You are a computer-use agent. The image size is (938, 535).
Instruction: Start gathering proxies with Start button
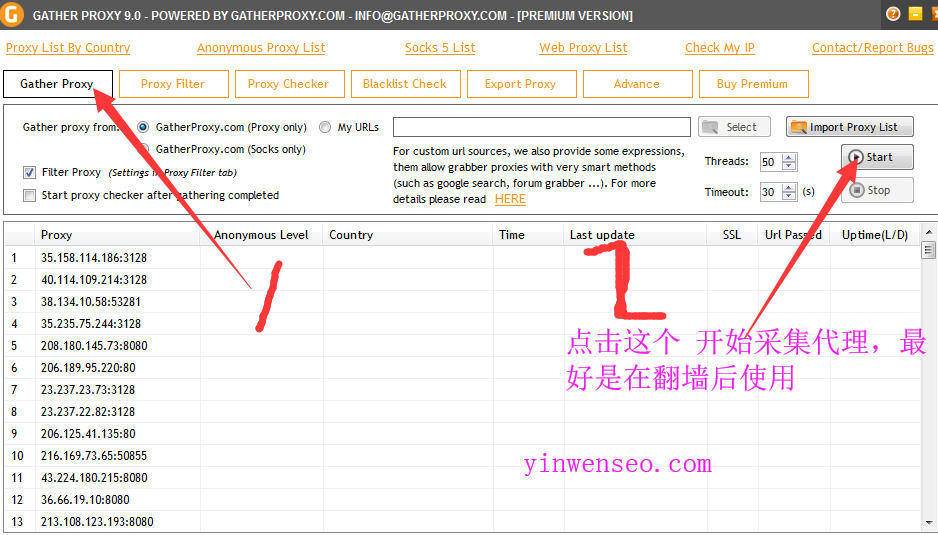[877, 157]
